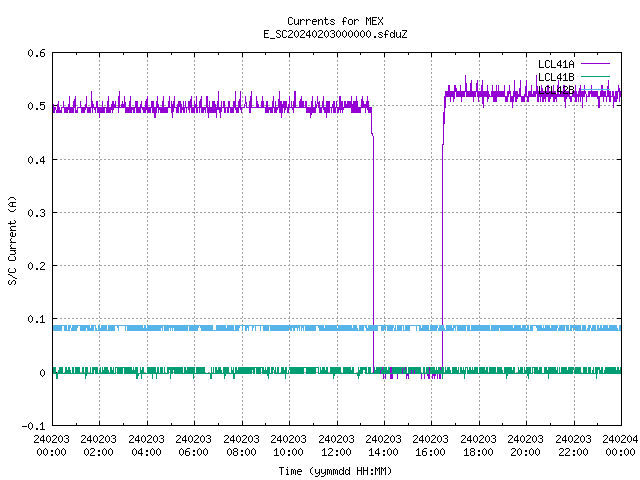
Task: Click the x-axis tick '240203 04:00'
Action: [146, 446]
